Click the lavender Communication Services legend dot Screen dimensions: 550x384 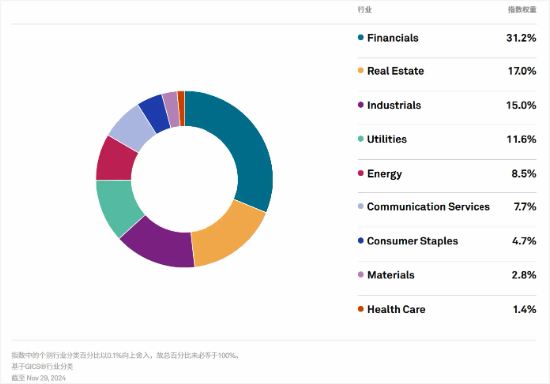click(361, 206)
